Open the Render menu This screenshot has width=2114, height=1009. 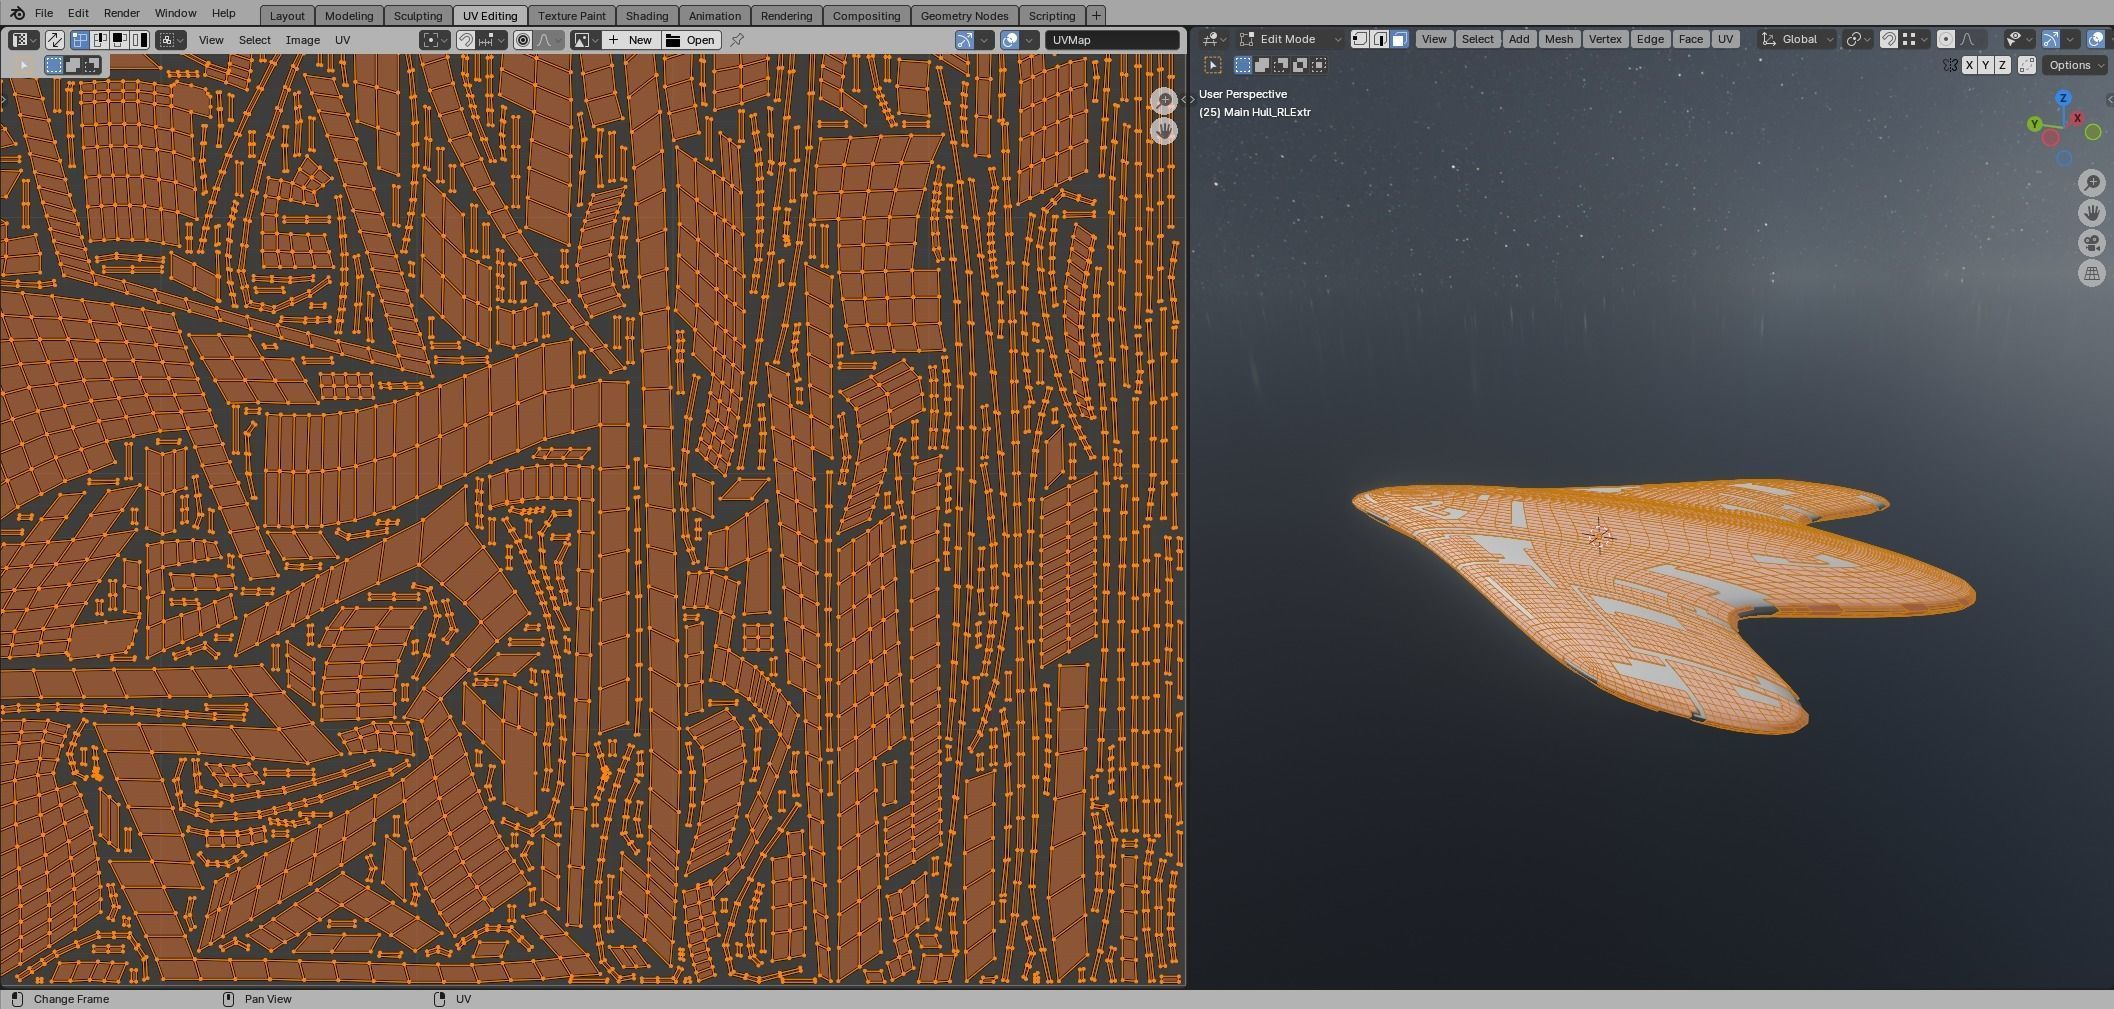click(x=121, y=13)
